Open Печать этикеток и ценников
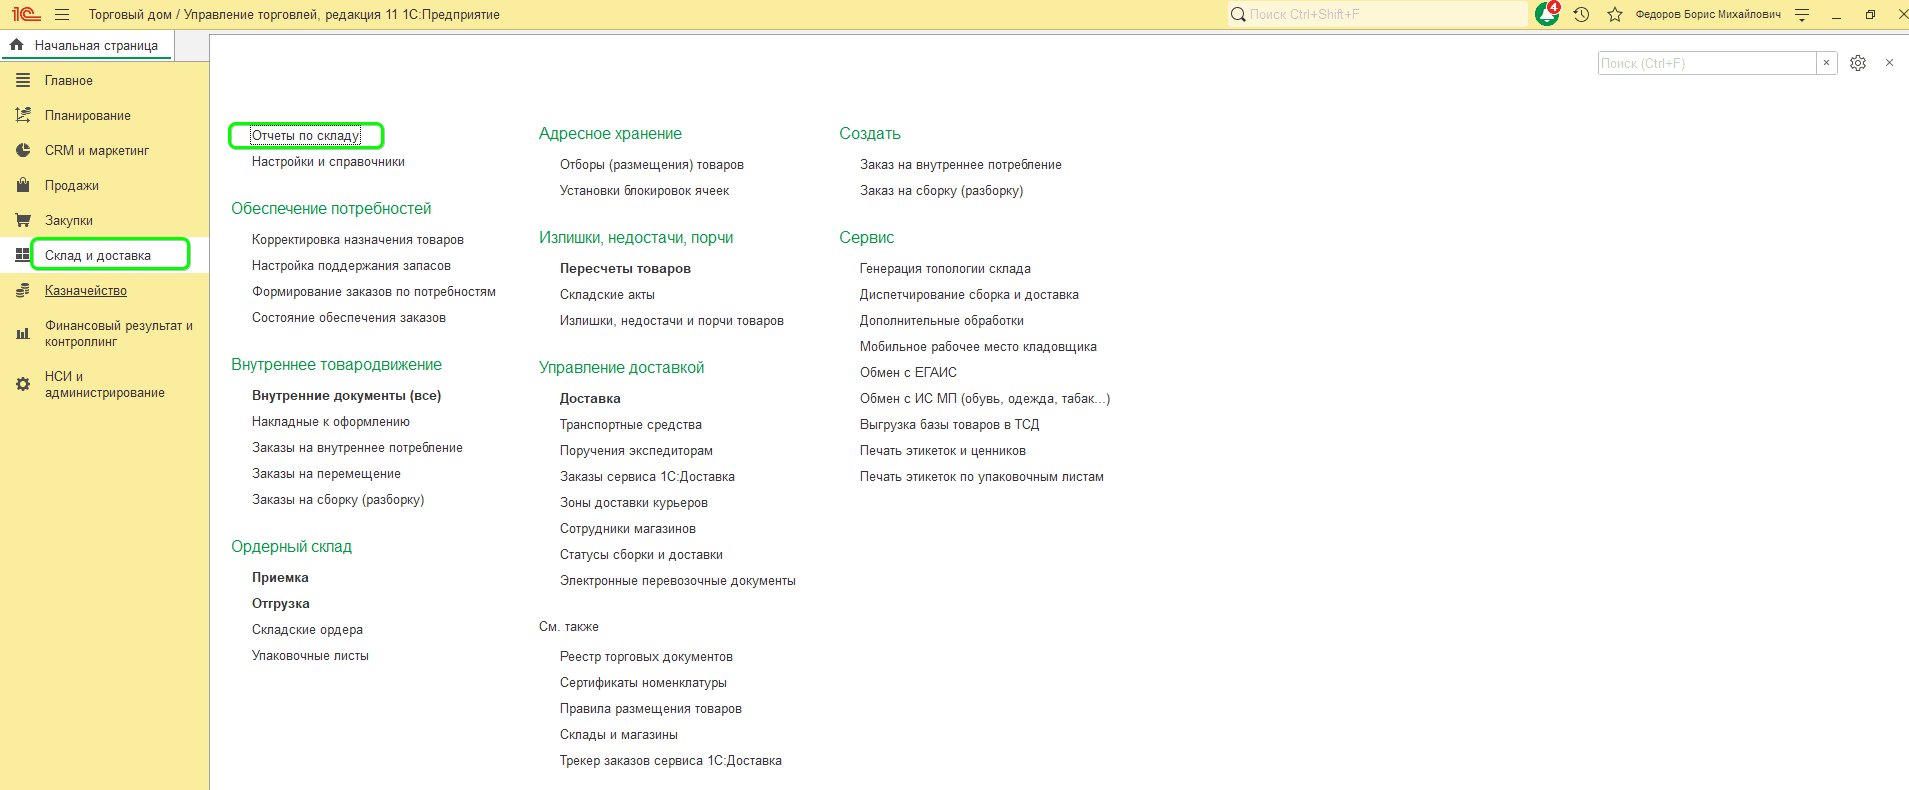 [942, 450]
